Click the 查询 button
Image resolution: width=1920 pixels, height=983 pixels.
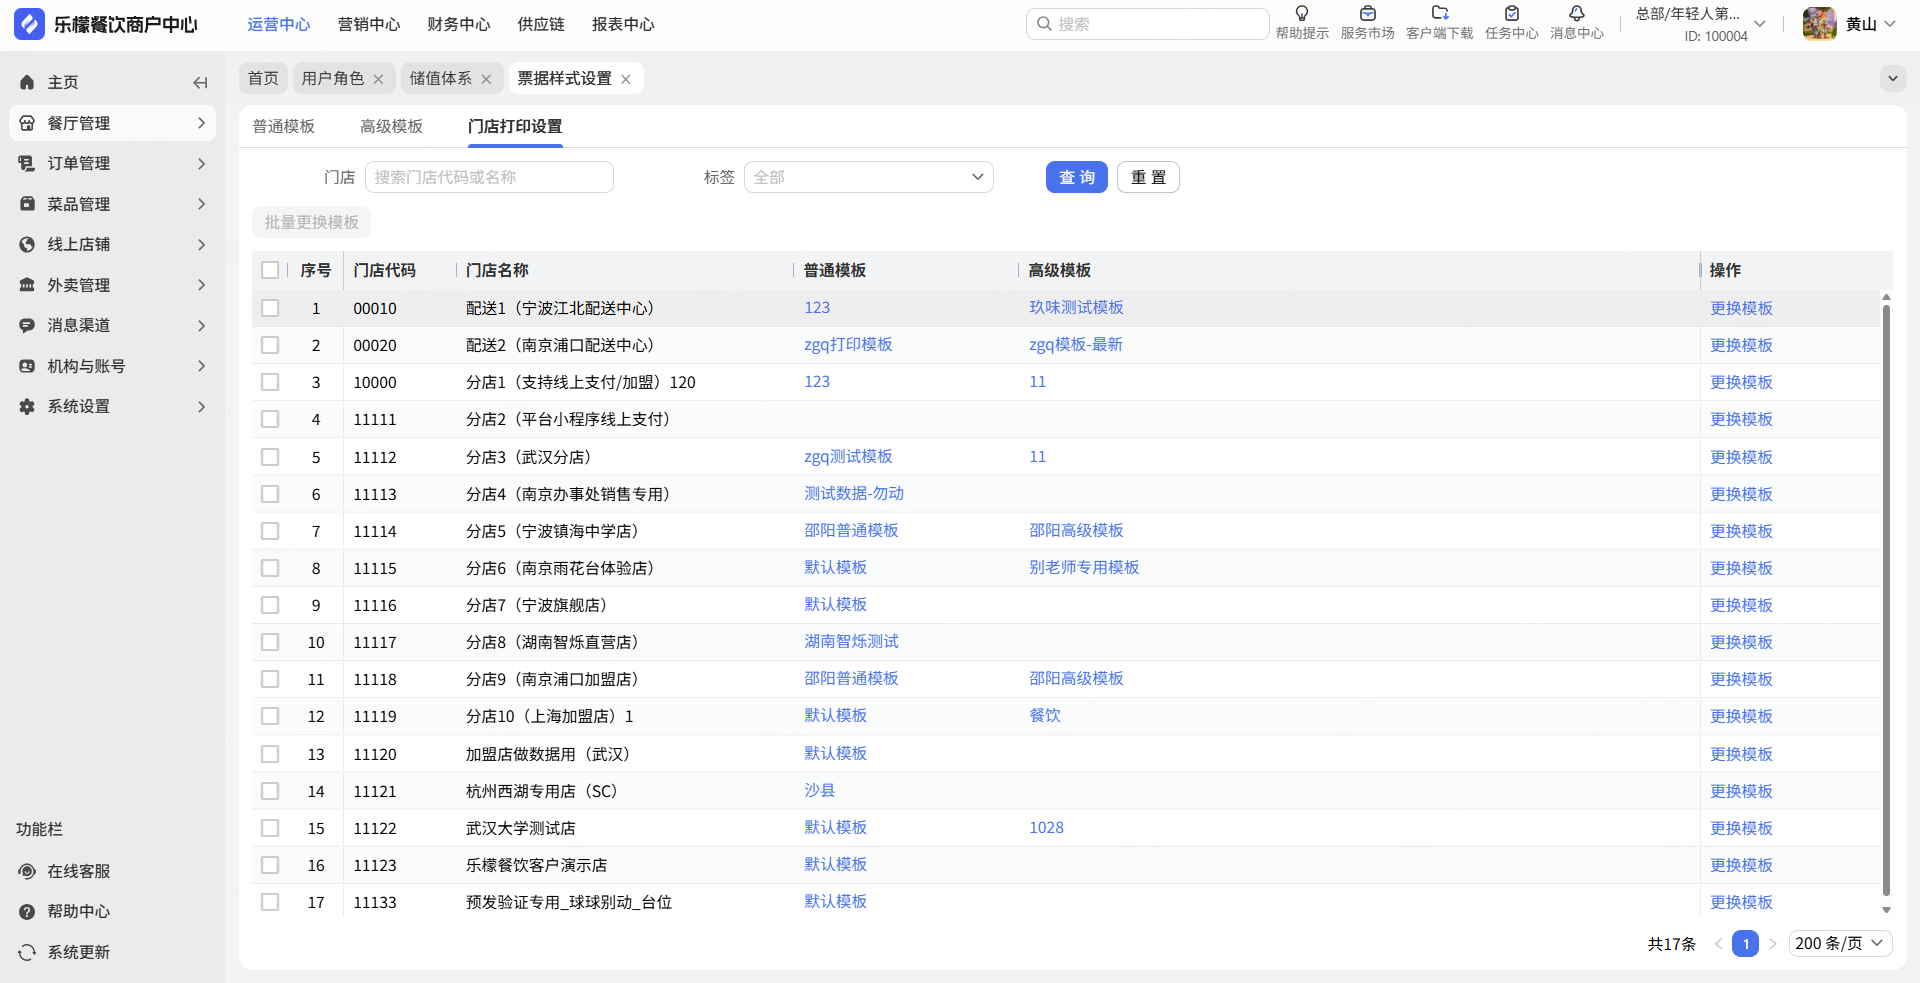point(1076,177)
